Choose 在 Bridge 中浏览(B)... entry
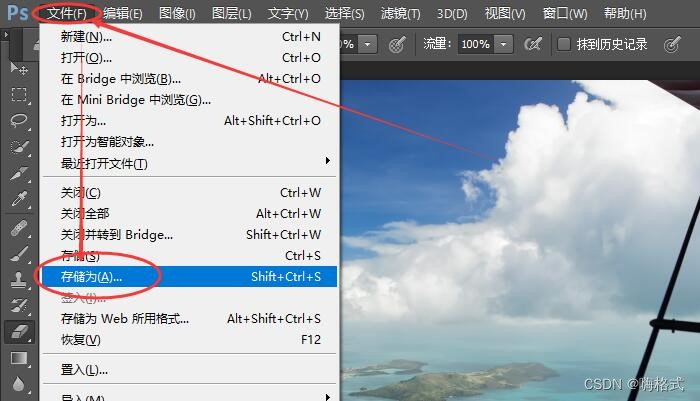700x401 pixels. pyautogui.click(x=190, y=79)
